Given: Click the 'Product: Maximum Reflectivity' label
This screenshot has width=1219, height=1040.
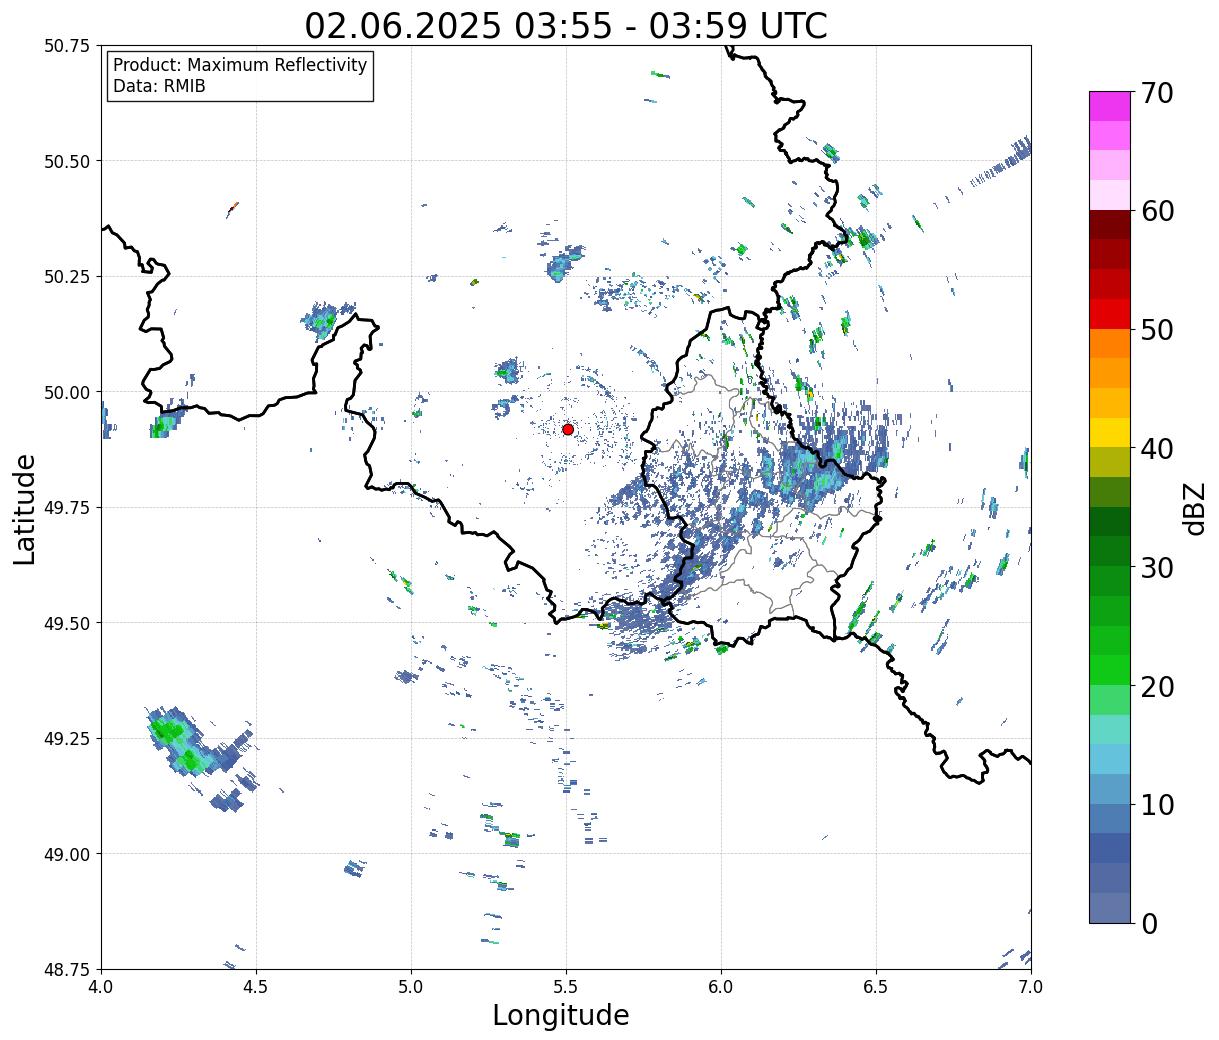Looking at the screenshot, I should (240, 65).
